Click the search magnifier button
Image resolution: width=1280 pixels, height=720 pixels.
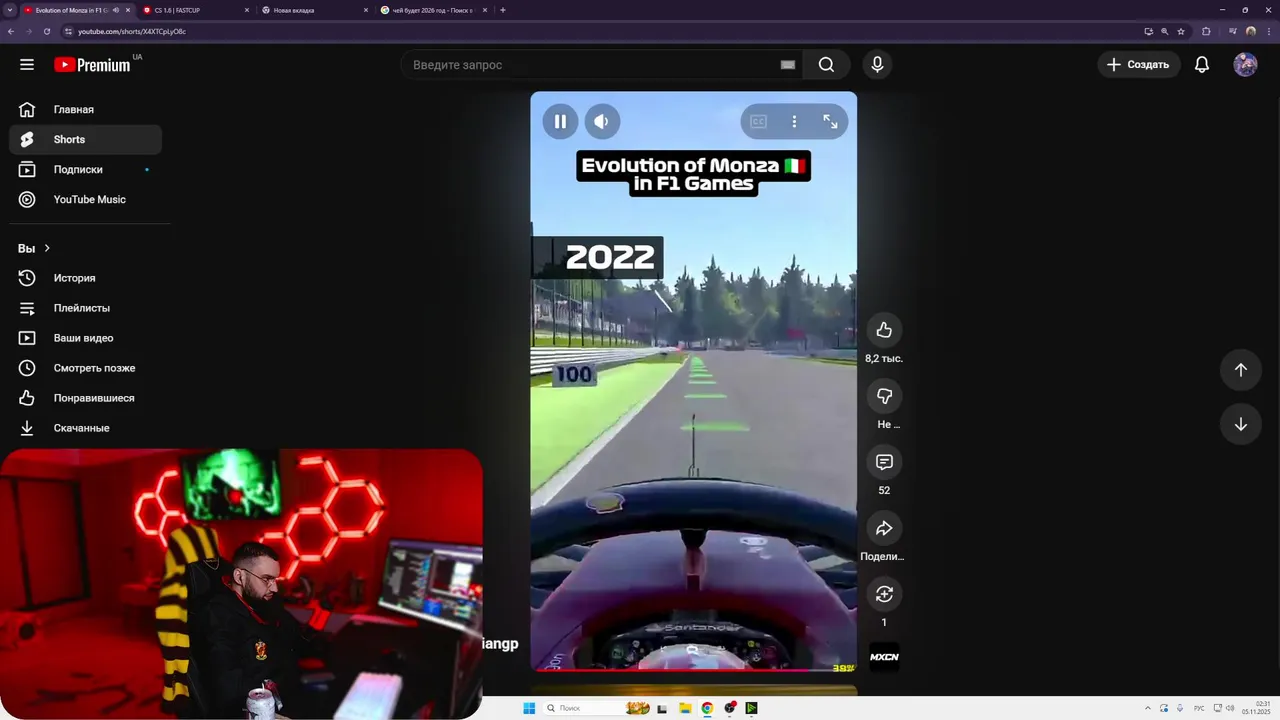(x=826, y=65)
